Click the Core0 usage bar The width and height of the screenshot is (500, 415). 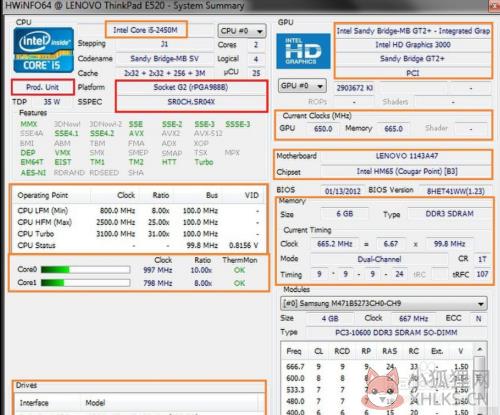tap(85, 269)
